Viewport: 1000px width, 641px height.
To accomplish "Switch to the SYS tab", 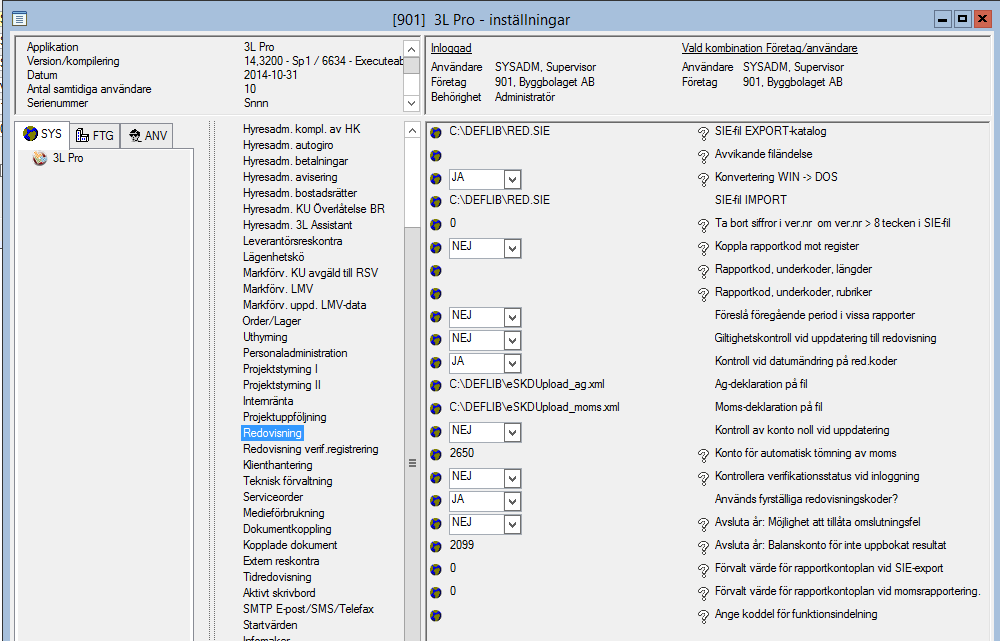I will point(42,134).
